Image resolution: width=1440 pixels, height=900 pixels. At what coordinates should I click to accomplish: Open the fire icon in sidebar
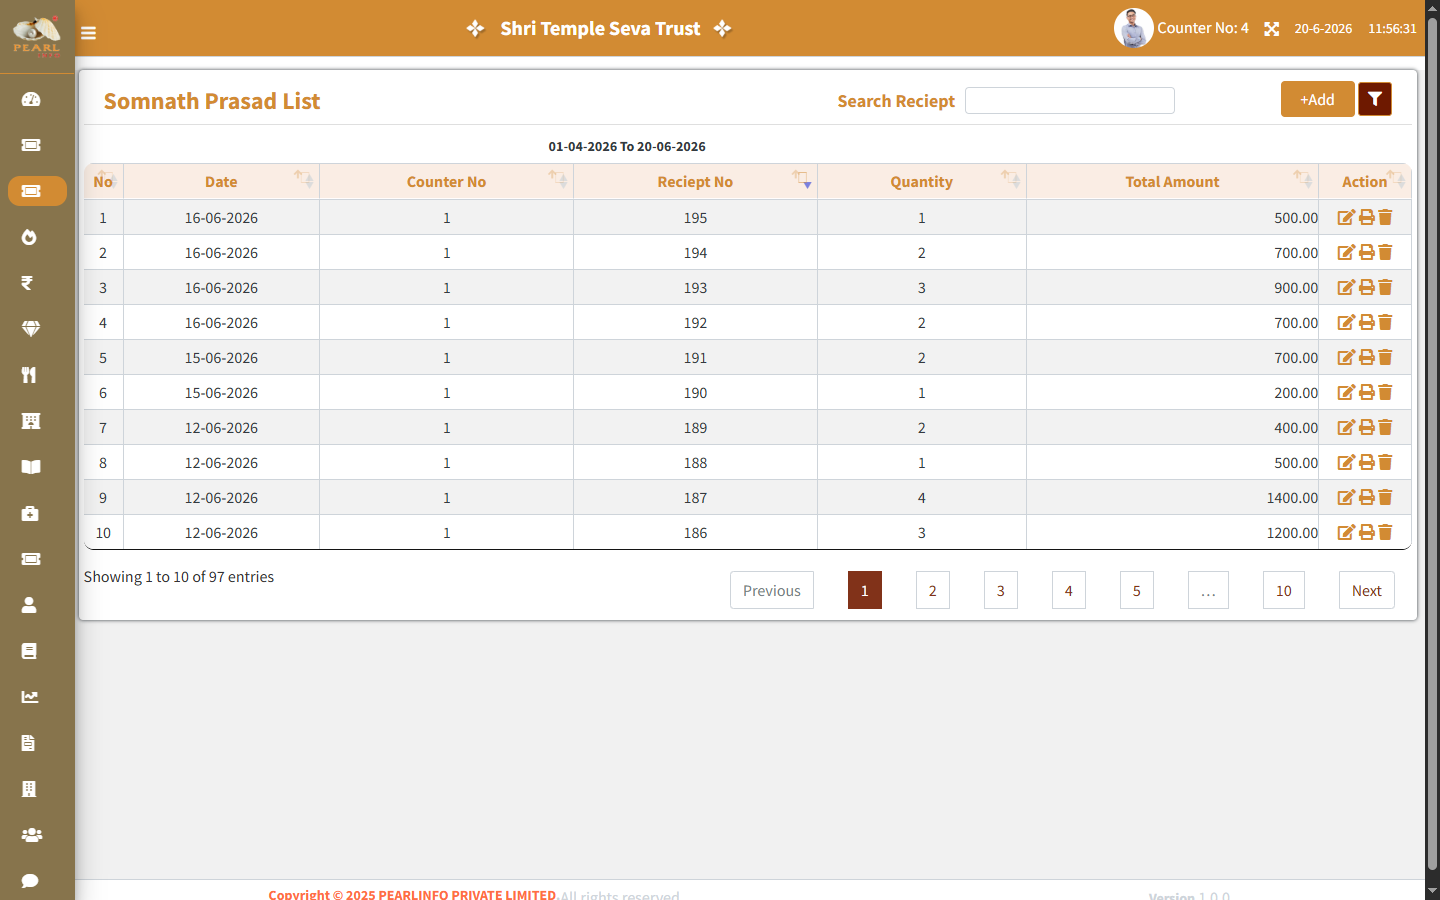[29, 237]
